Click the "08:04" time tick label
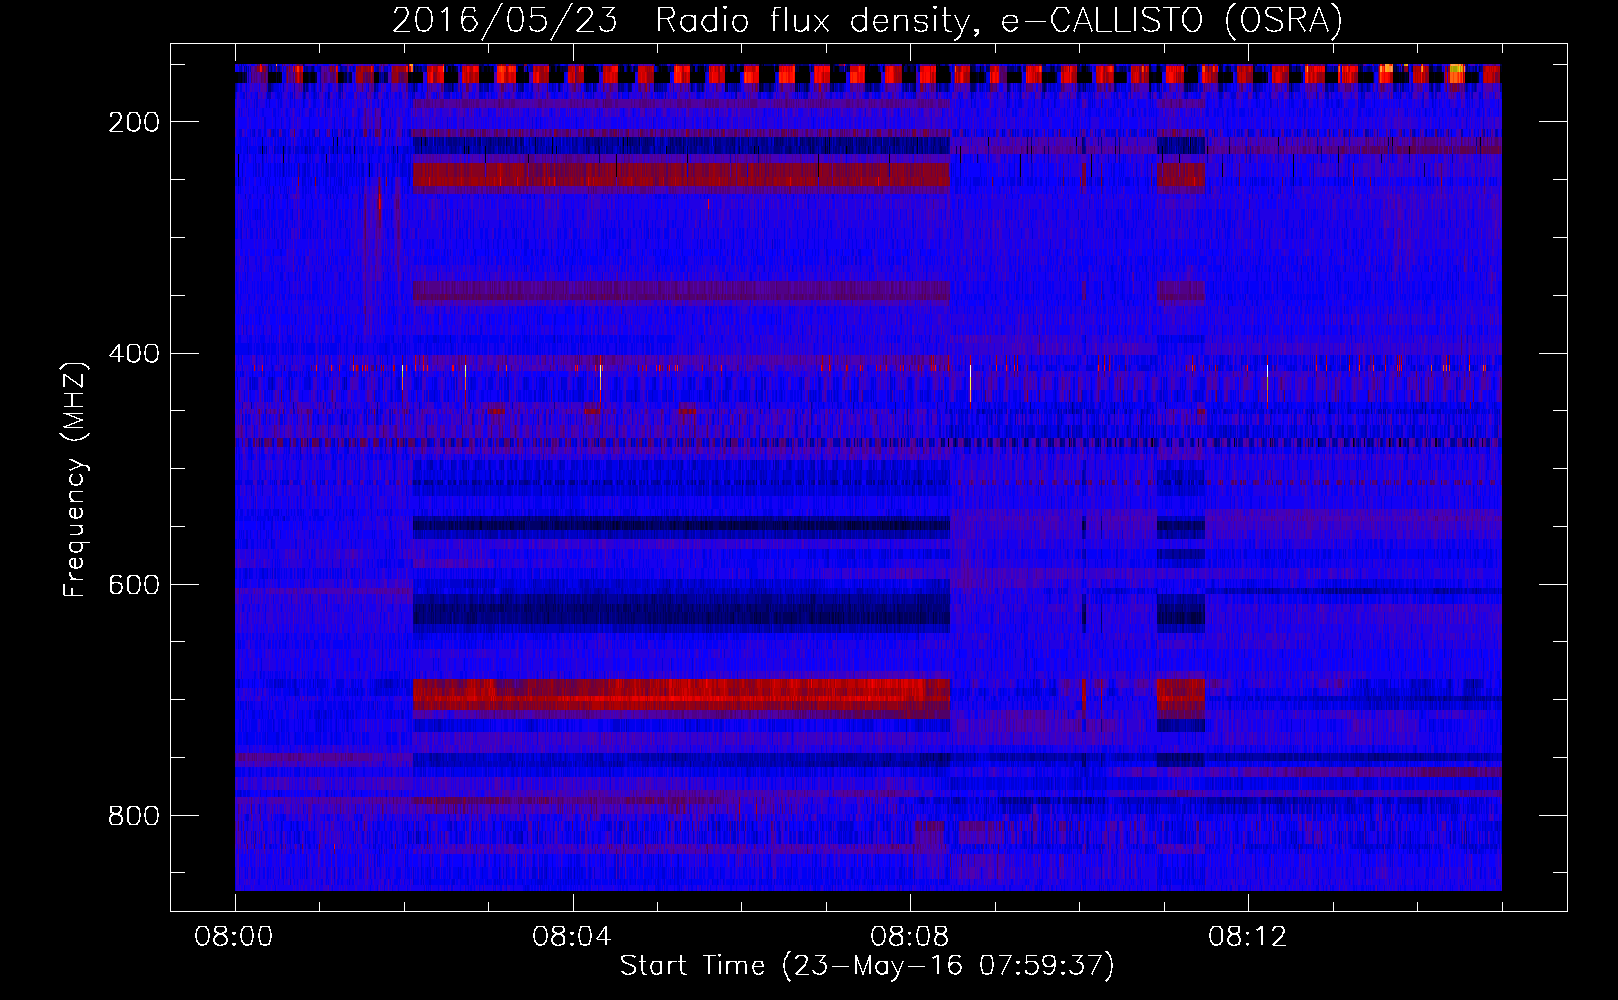This screenshot has height=1000, width=1618. [572, 937]
